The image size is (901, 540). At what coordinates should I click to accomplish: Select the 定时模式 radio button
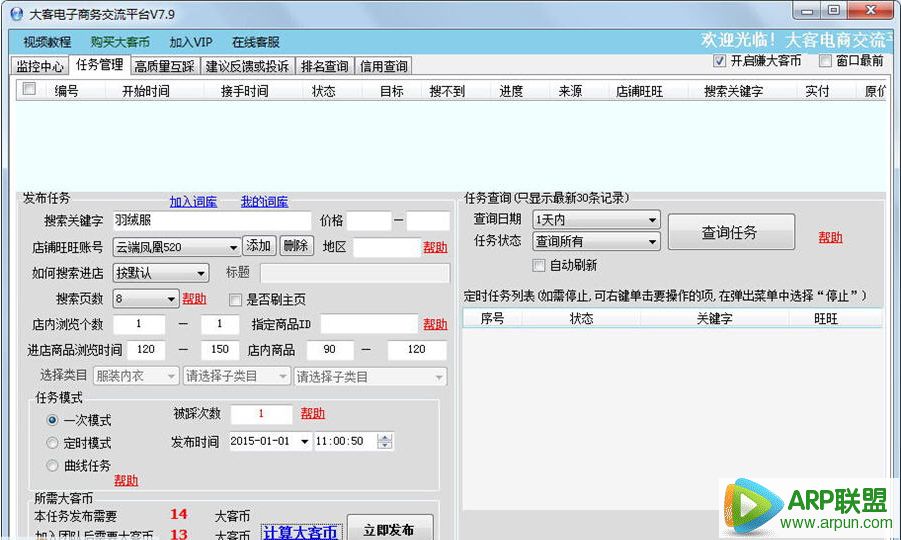click(x=53, y=443)
